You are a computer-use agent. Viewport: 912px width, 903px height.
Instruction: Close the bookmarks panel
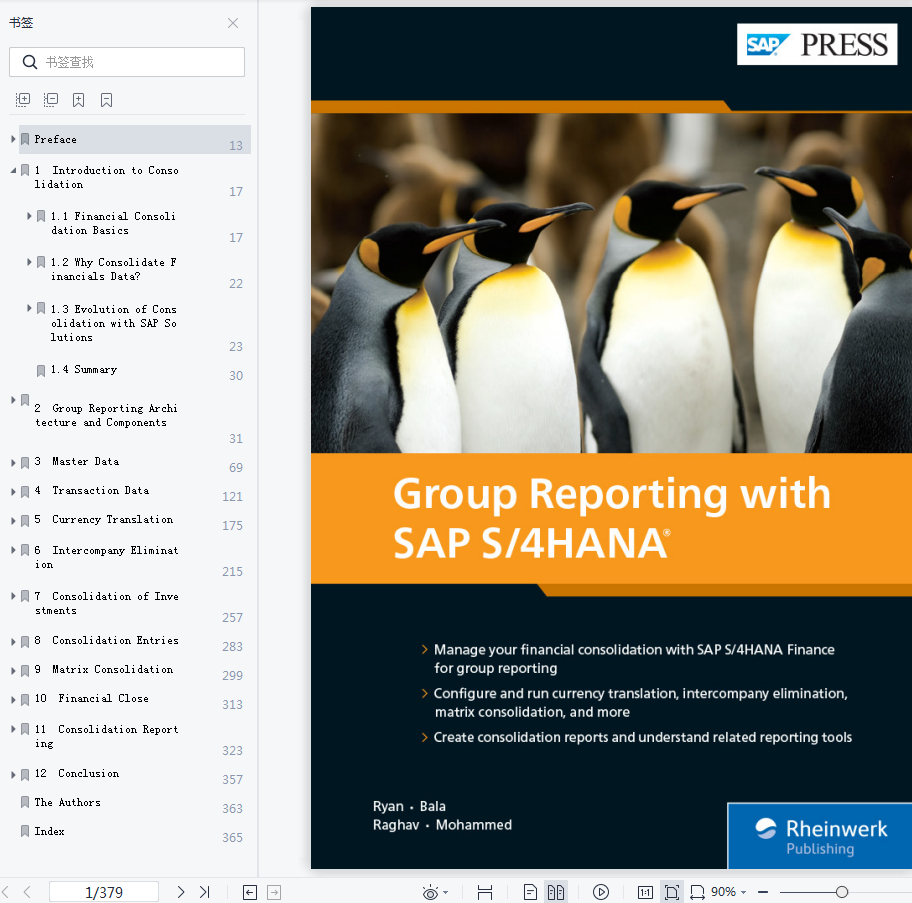pyautogui.click(x=233, y=23)
